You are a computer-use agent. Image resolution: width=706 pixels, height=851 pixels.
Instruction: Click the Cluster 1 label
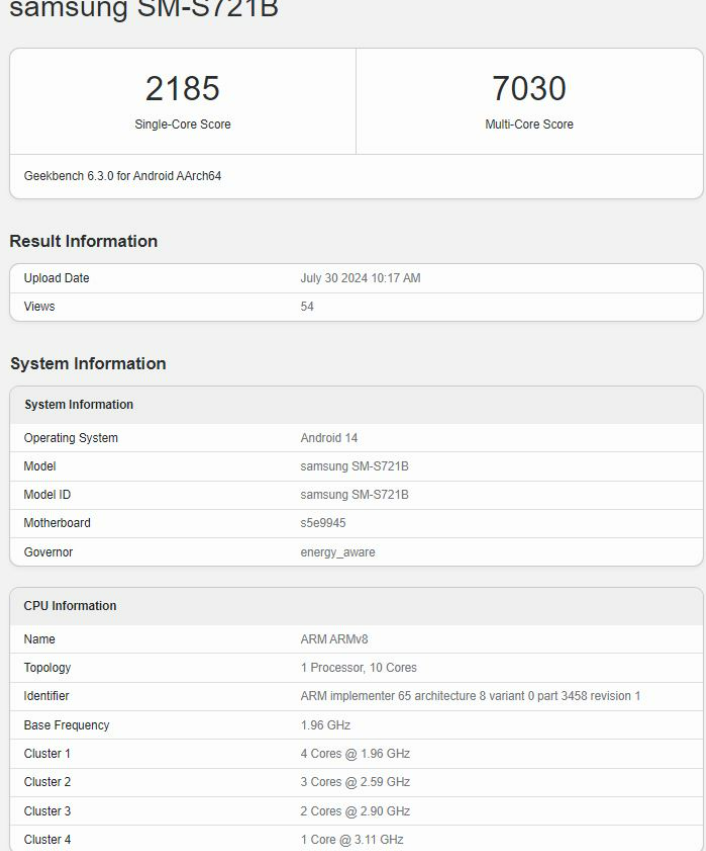(x=47, y=753)
